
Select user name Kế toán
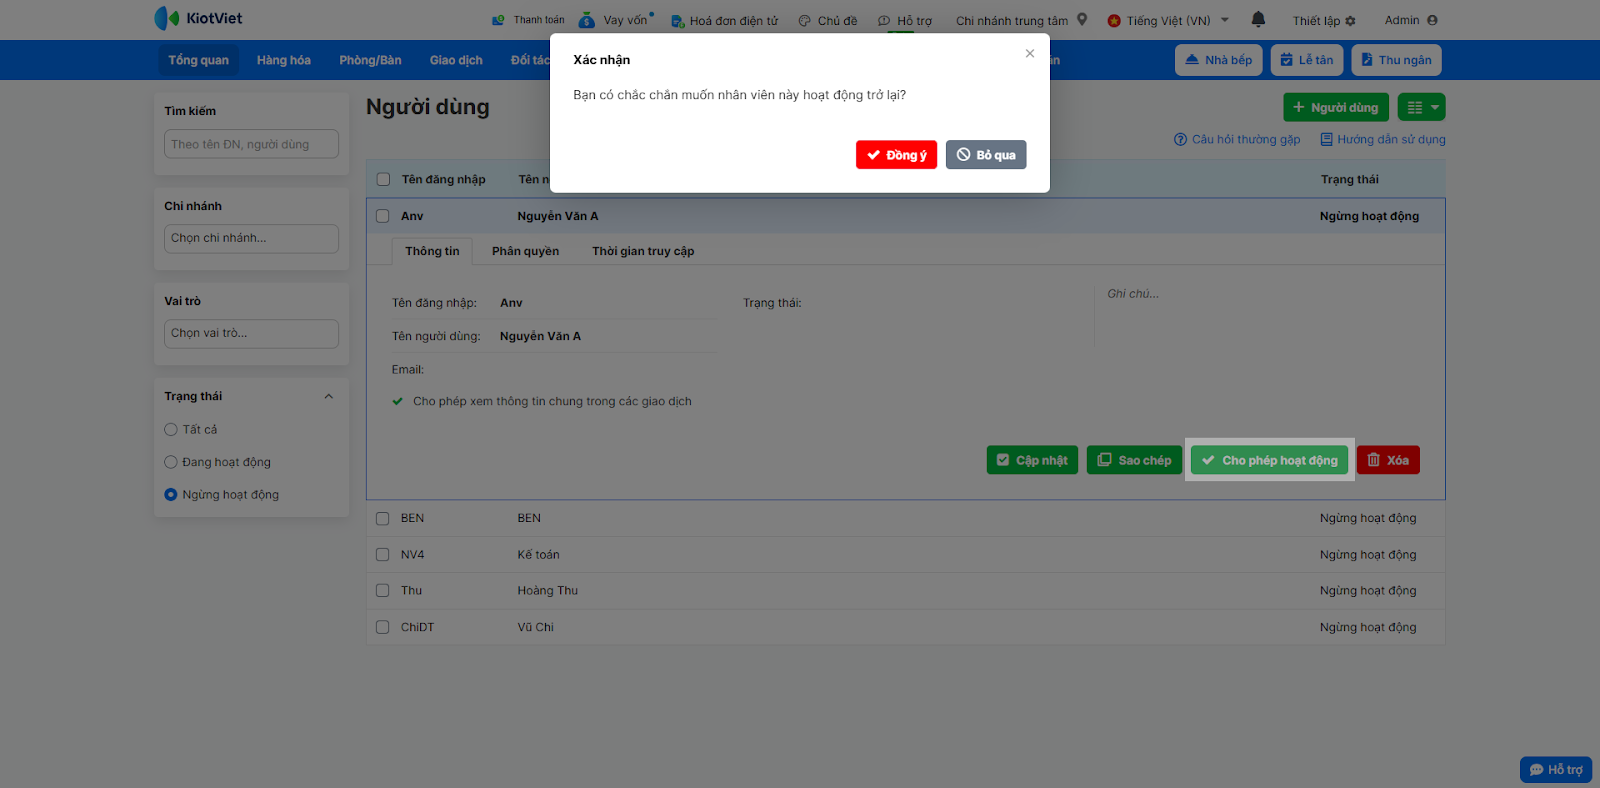click(x=538, y=555)
